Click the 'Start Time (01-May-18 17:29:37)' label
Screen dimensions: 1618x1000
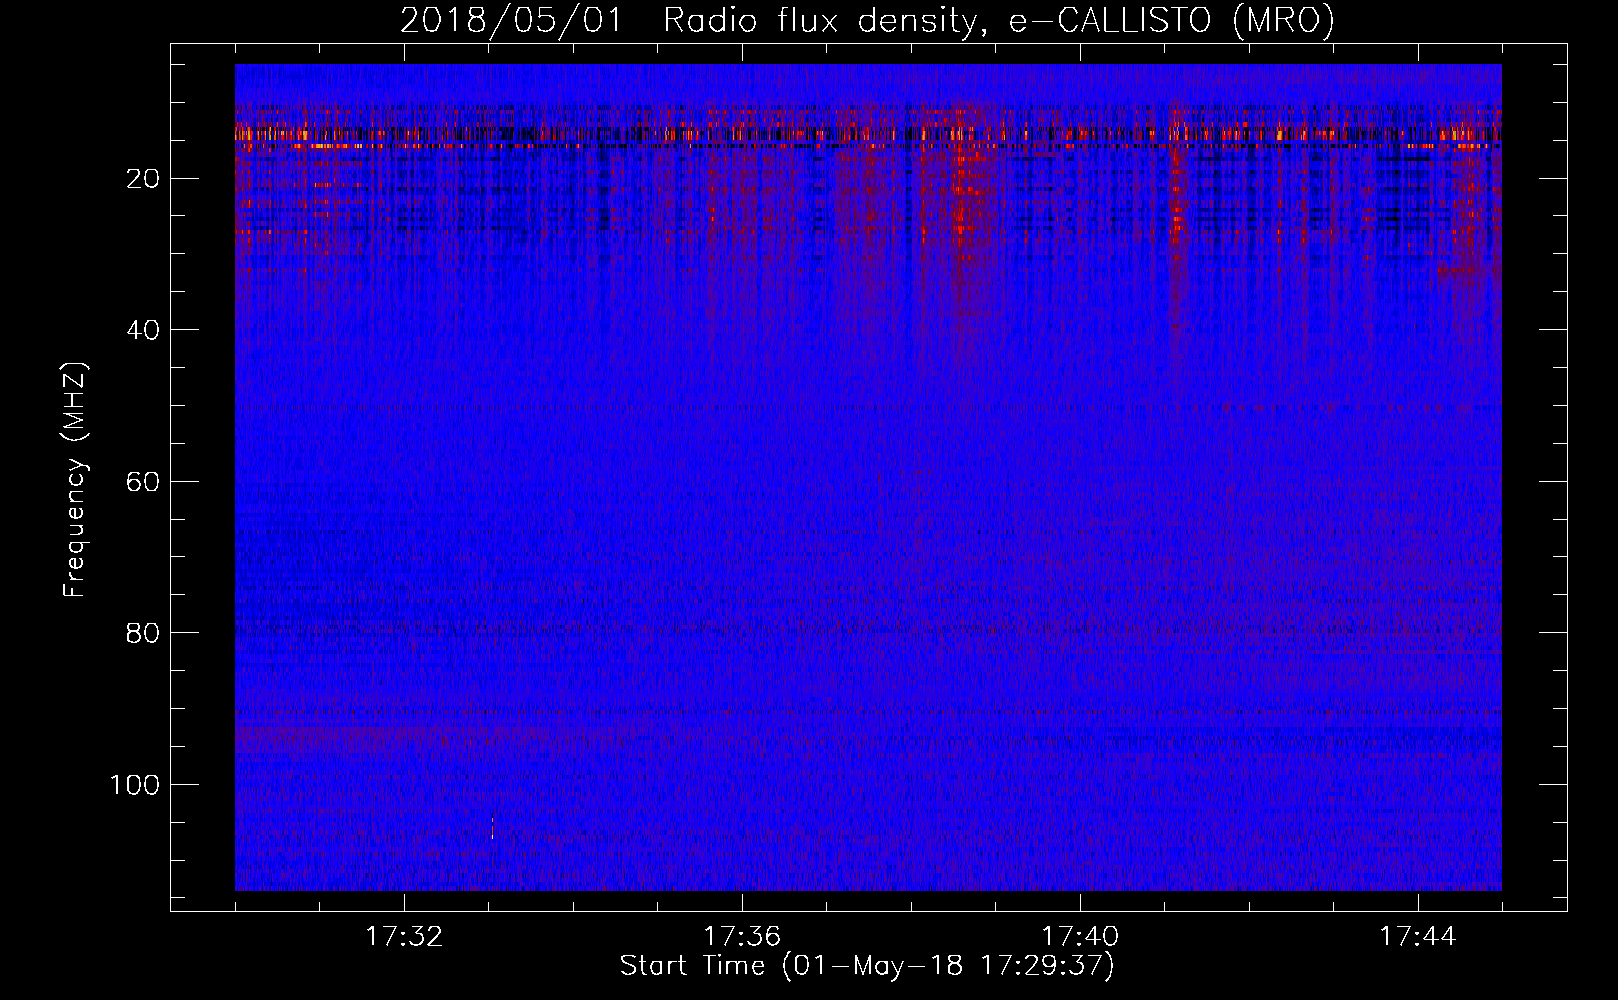867,966
